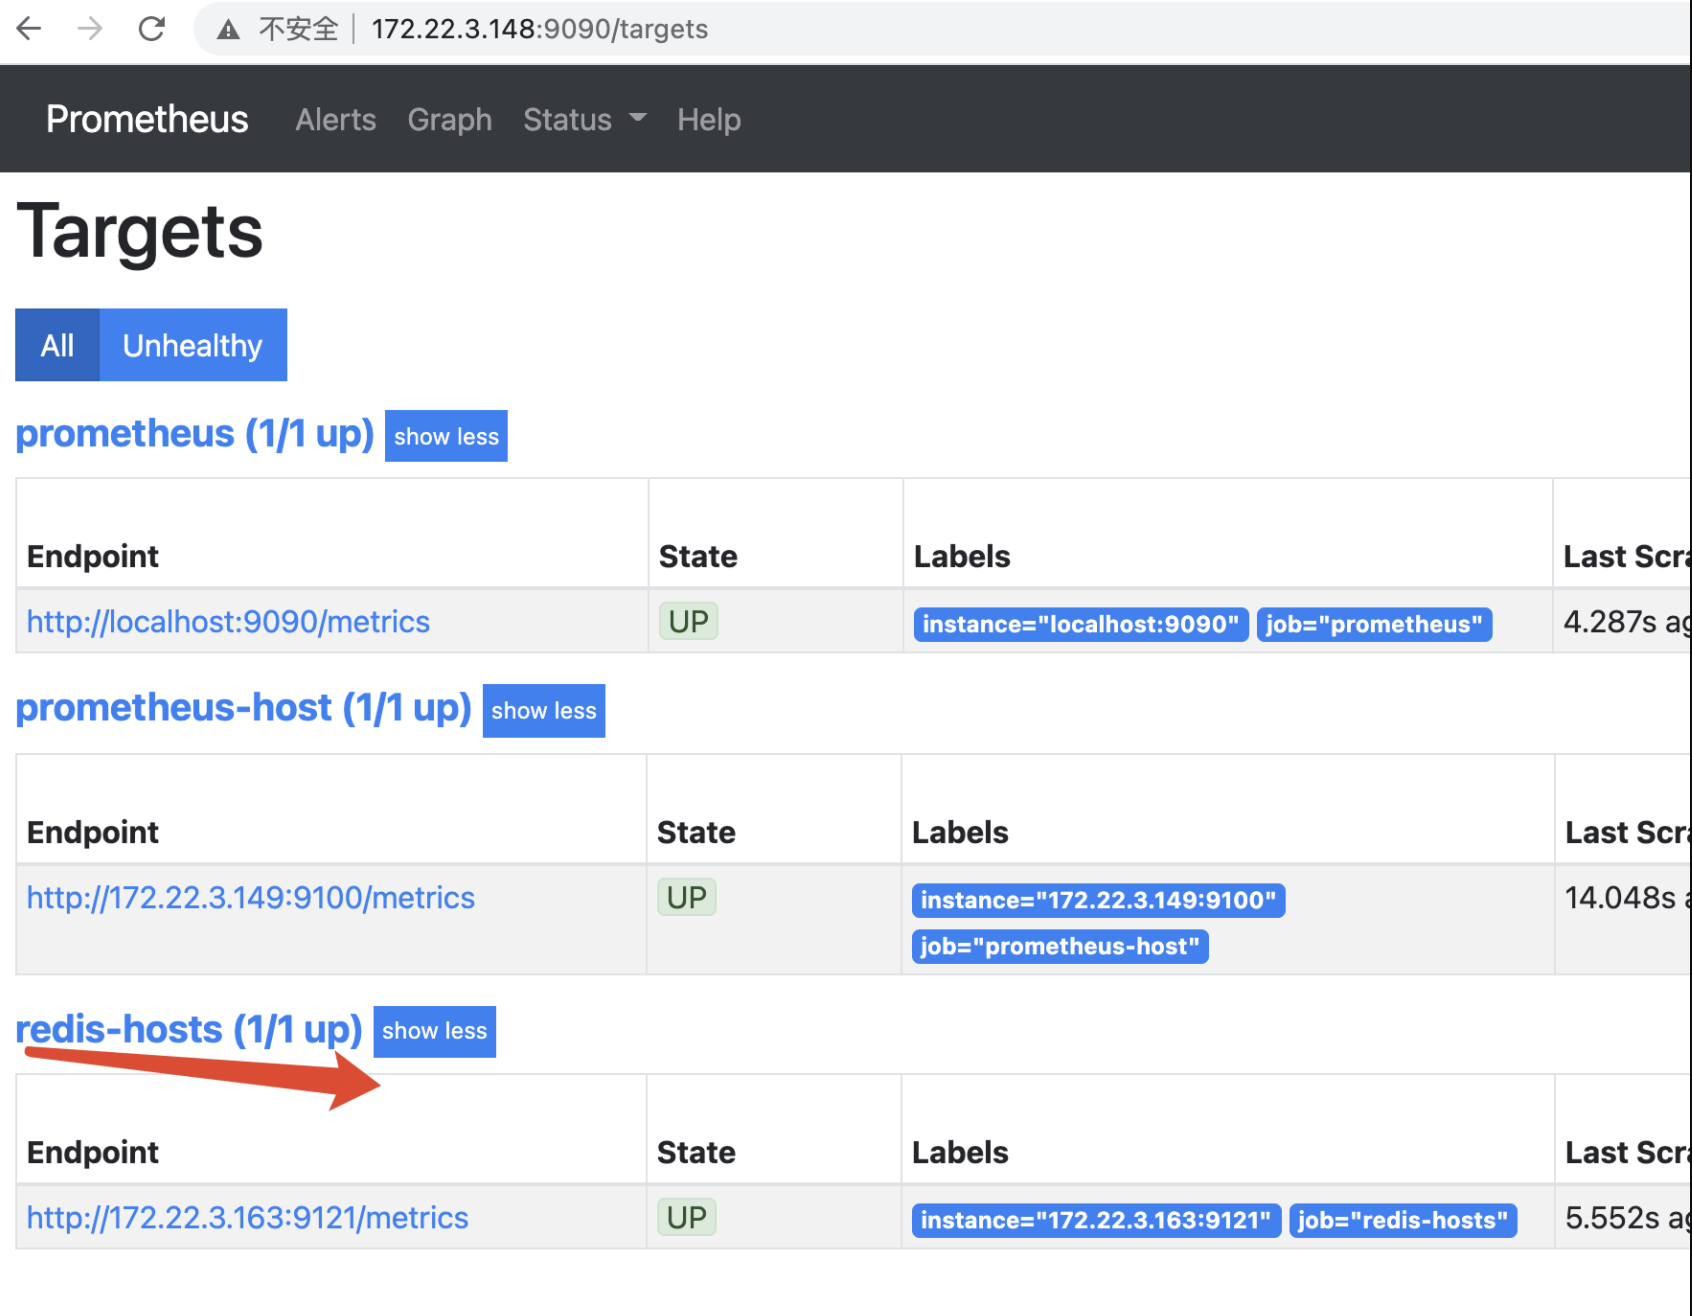The width and height of the screenshot is (1692, 1316).
Task: Click the Labels header in redis-hosts table
Action: coord(960,1152)
